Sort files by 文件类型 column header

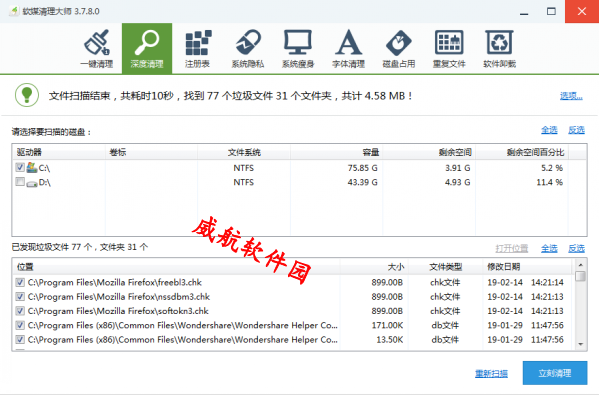click(x=445, y=267)
